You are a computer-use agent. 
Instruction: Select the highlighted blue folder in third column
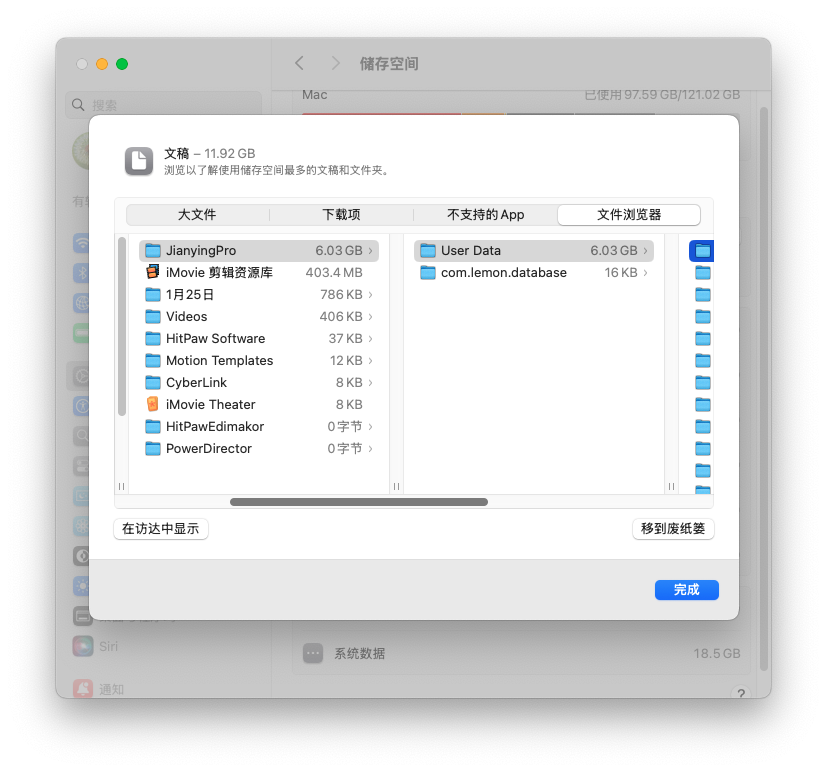pyautogui.click(x=702, y=250)
